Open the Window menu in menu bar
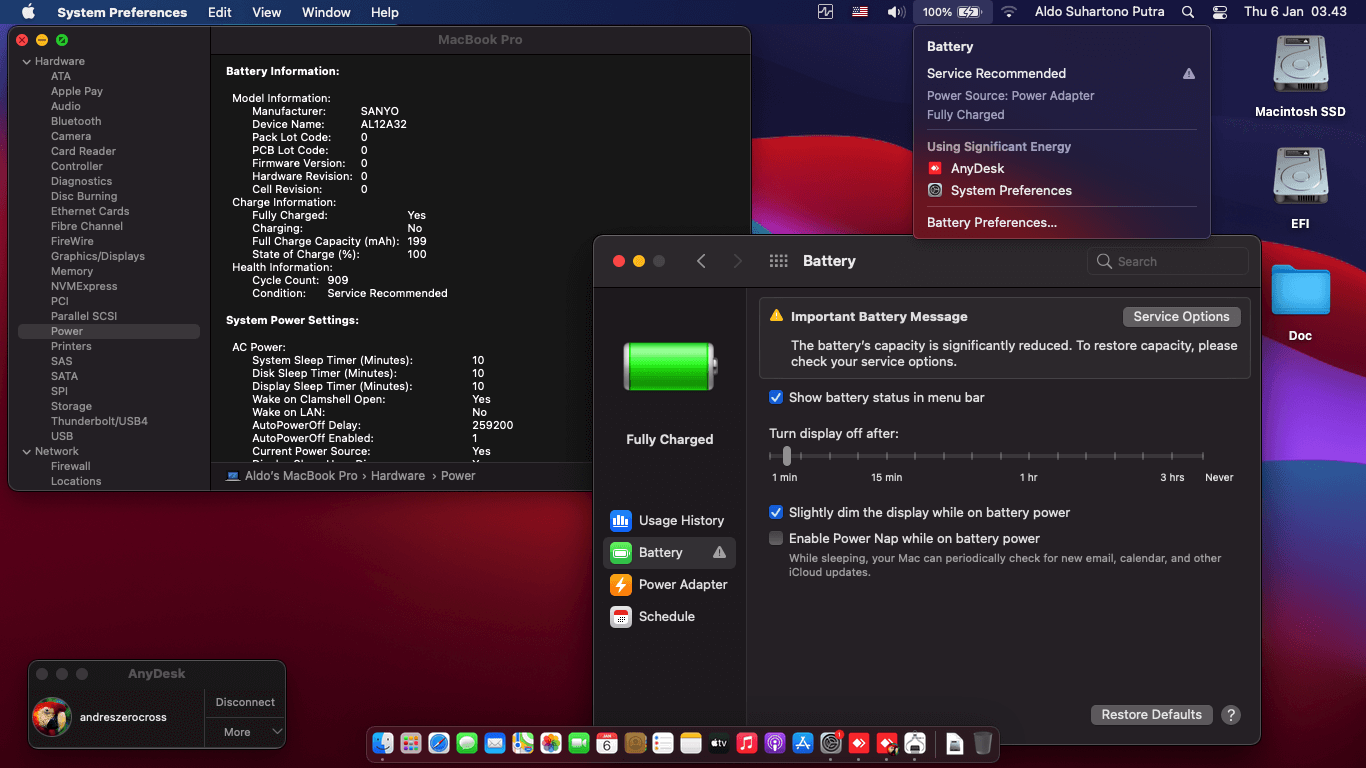The image size is (1366, 768). (x=326, y=12)
